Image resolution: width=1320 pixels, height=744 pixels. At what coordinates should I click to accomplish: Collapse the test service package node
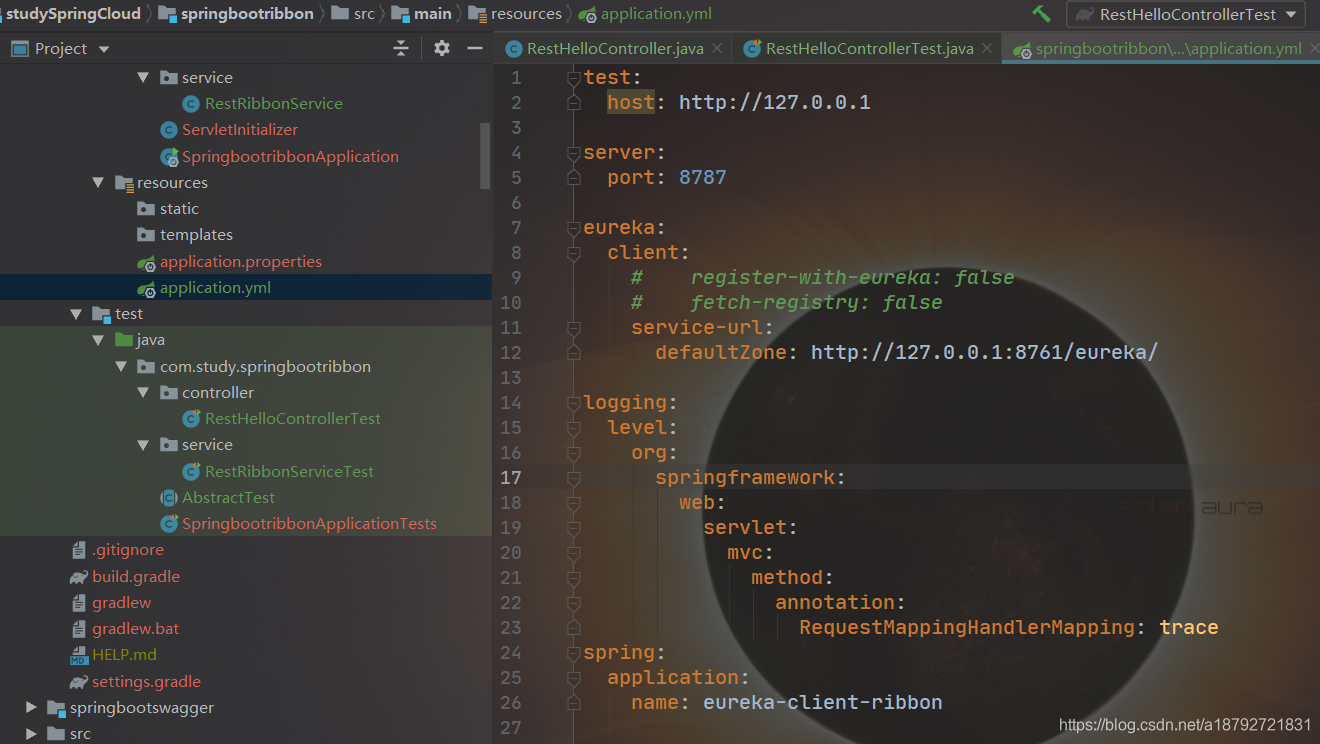point(143,444)
